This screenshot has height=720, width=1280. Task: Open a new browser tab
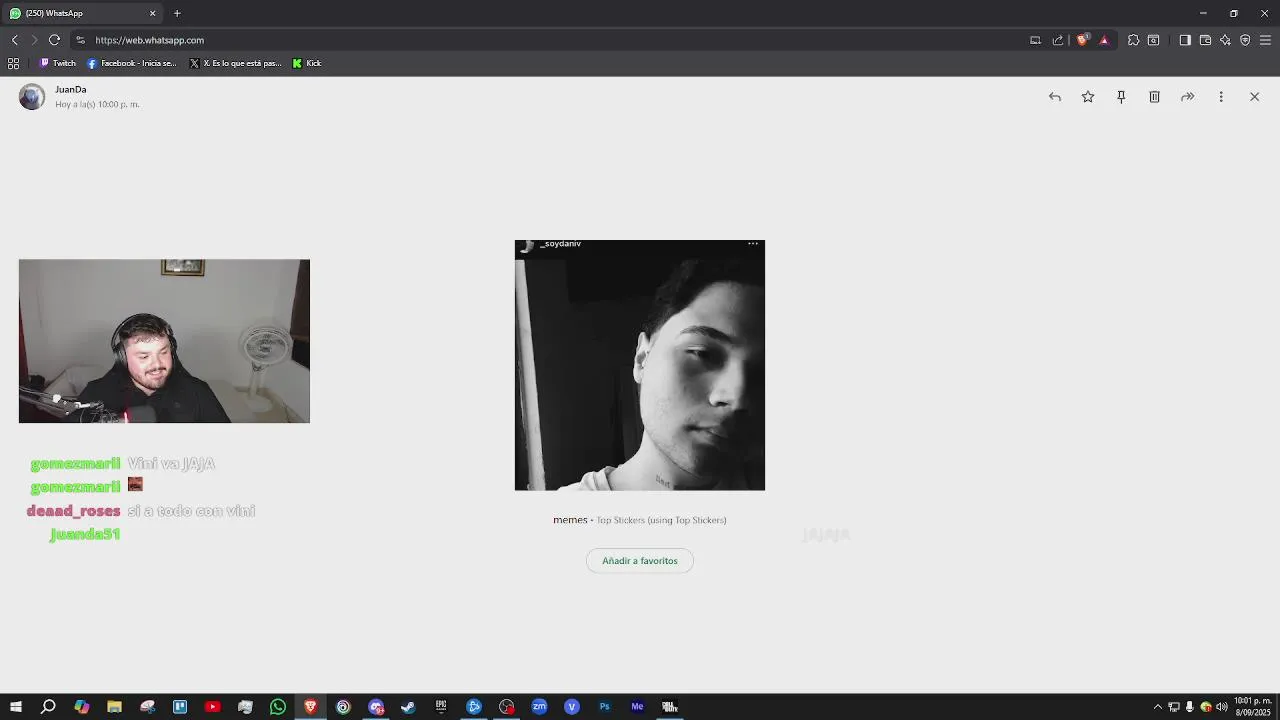tap(177, 13)
